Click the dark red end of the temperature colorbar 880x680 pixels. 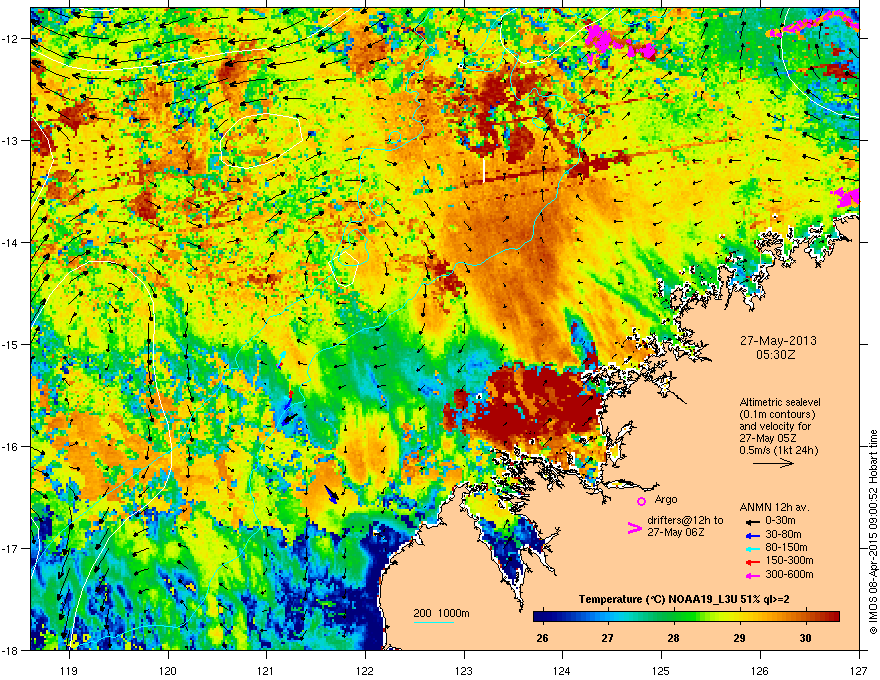pos(833,616)
